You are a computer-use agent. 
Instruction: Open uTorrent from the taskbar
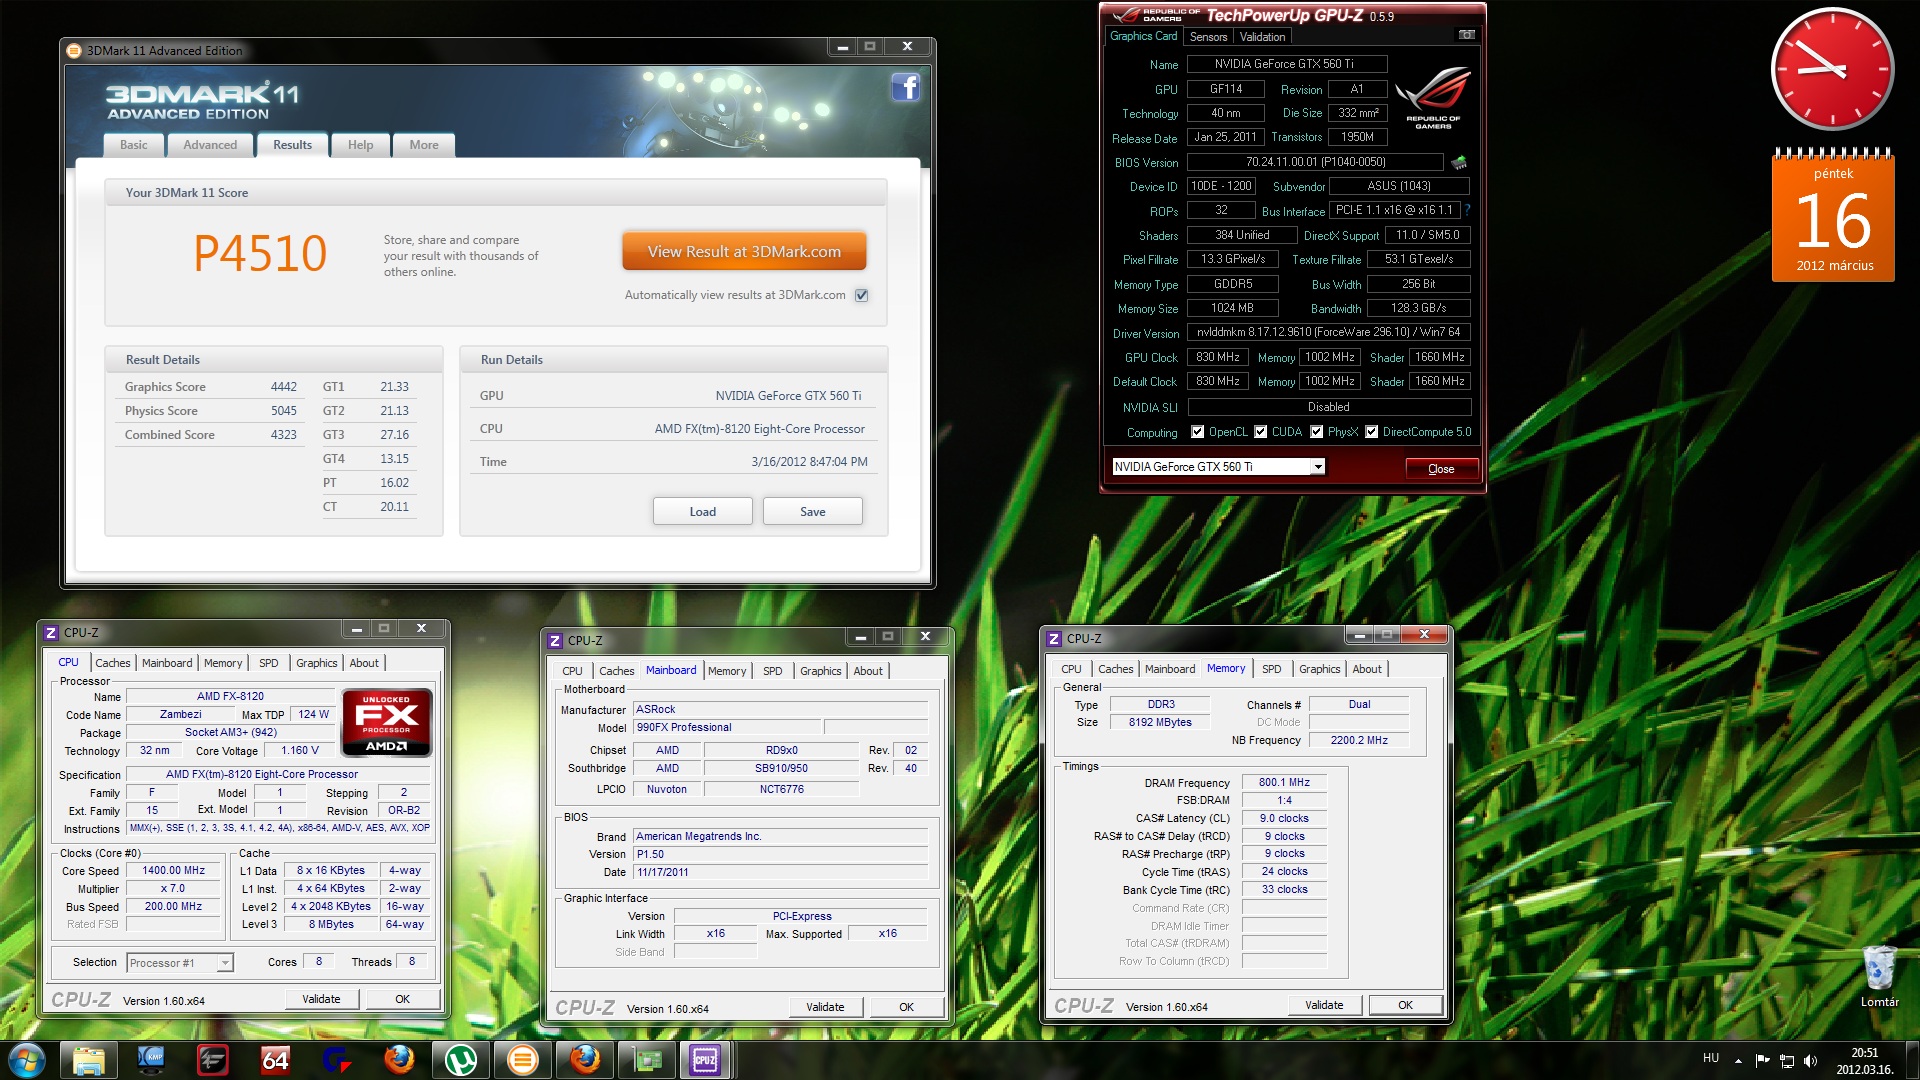coord(461,1059)
